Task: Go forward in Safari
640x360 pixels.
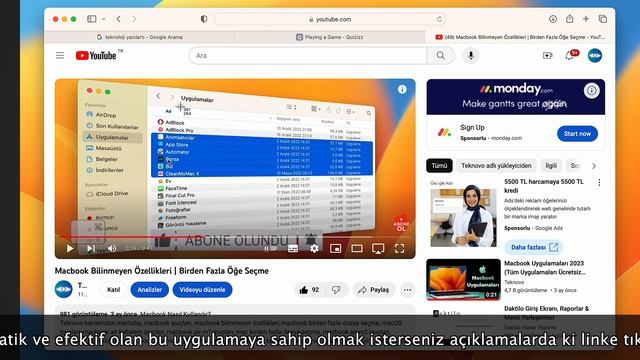Action: 134,19
